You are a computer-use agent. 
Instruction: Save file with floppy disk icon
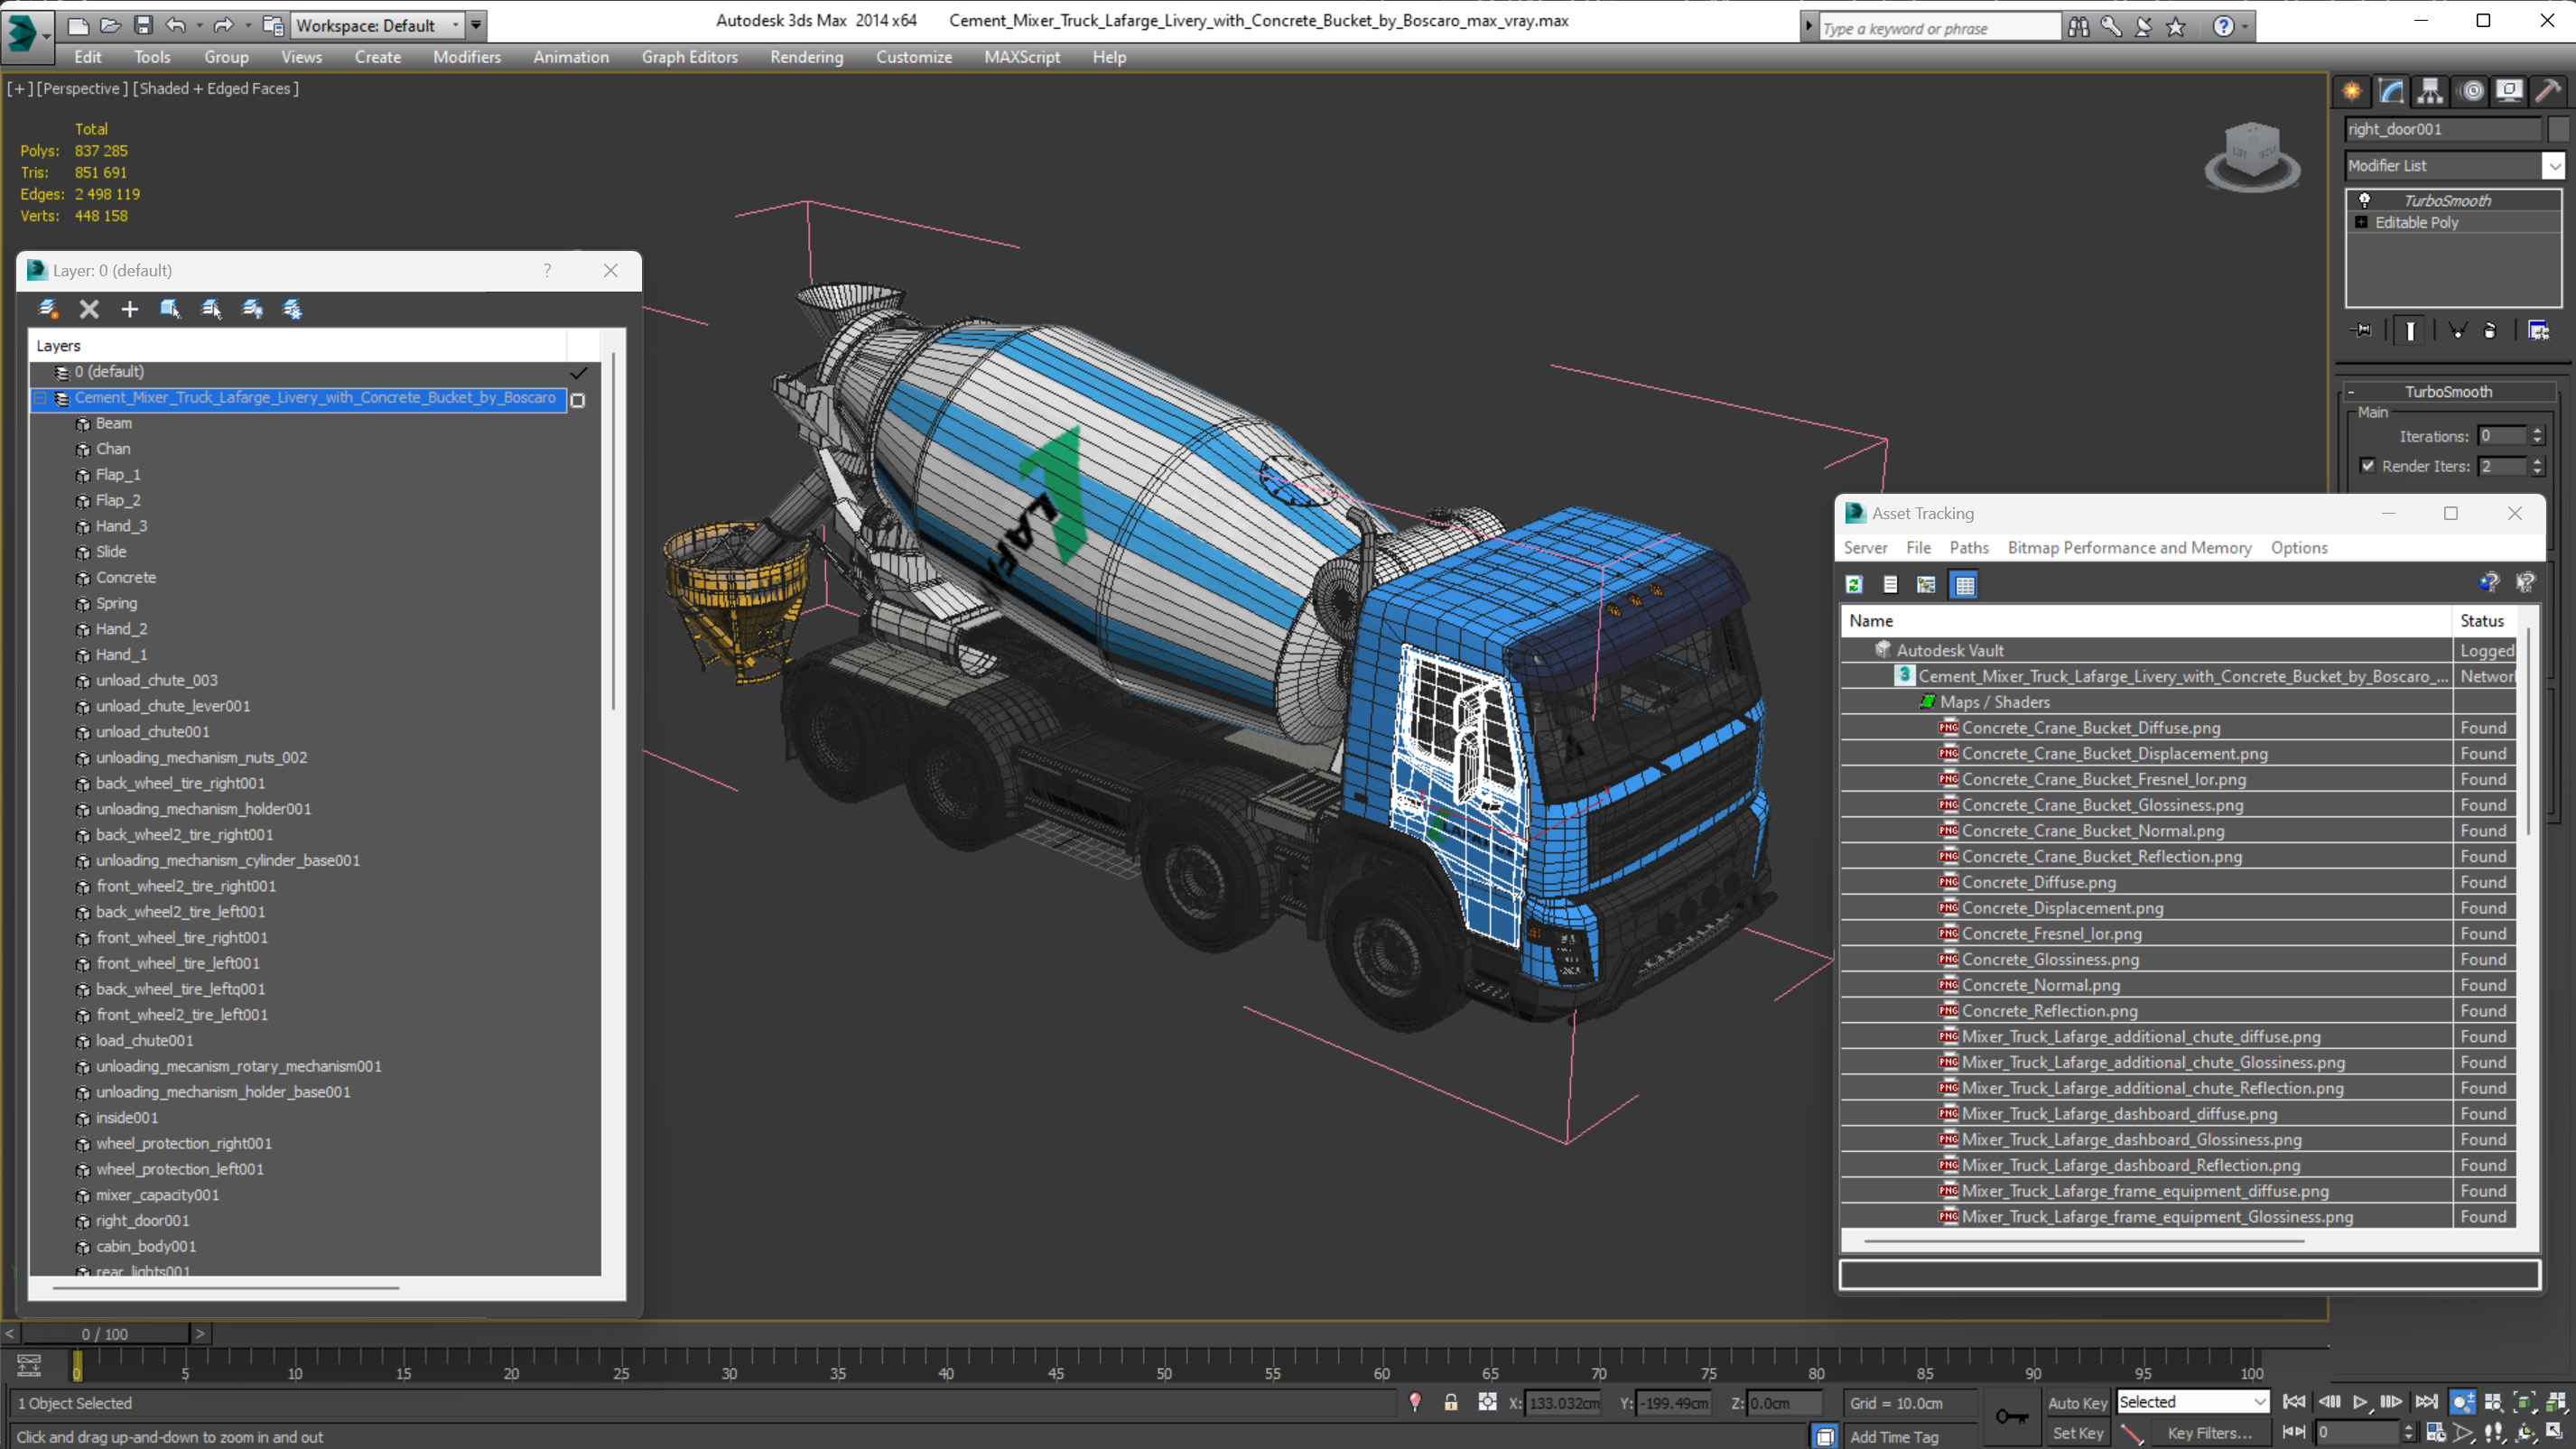(x=143, y=25)
